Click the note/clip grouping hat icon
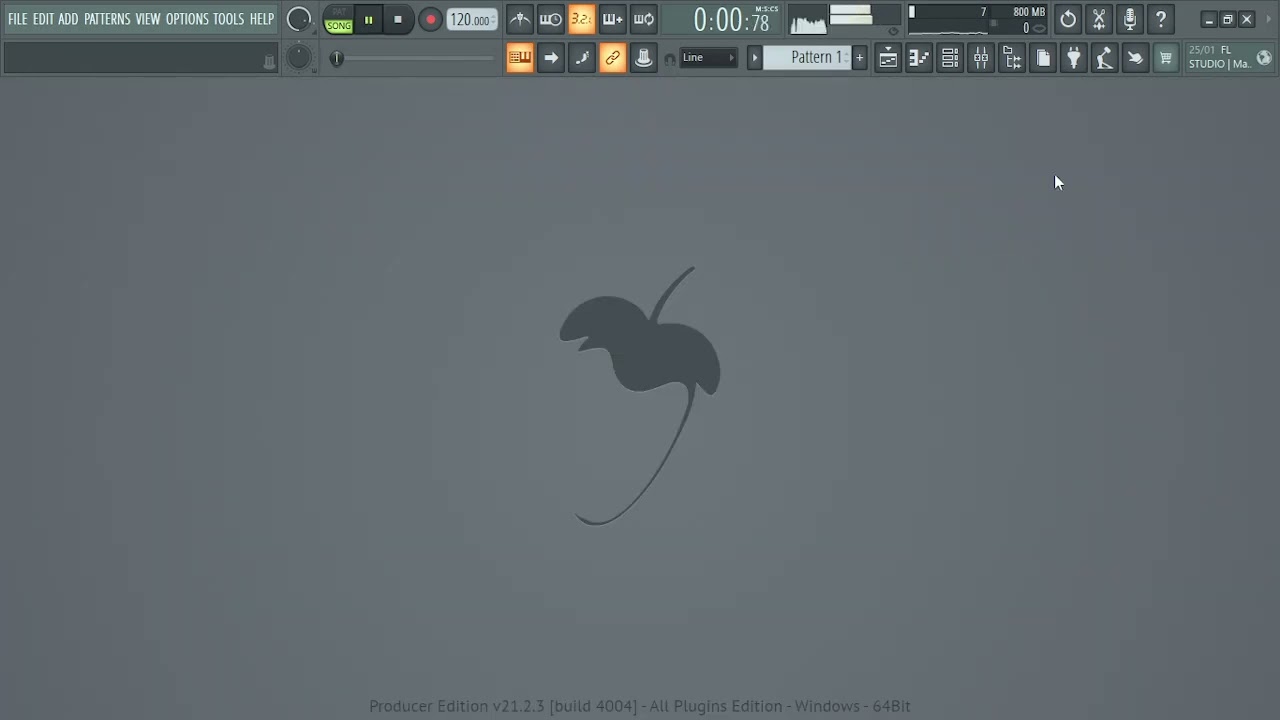This screenshot has width=1280, height=720. [644, 58]
